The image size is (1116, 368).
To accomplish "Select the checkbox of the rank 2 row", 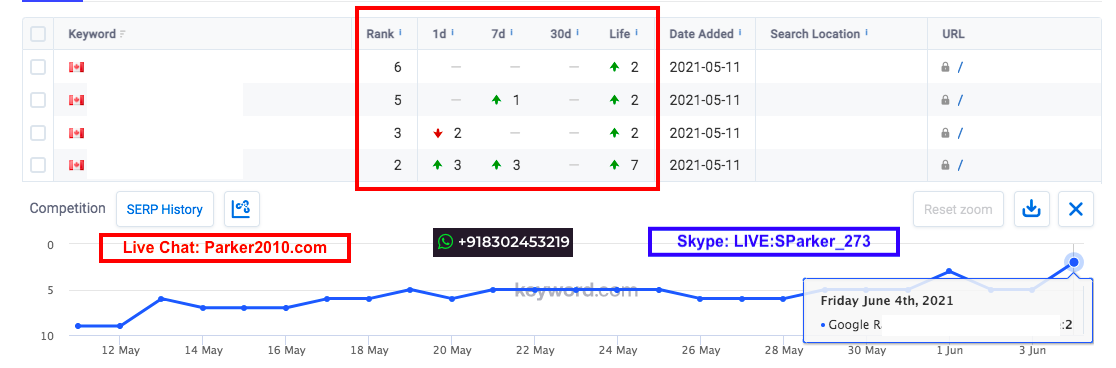I will [38, 165].
